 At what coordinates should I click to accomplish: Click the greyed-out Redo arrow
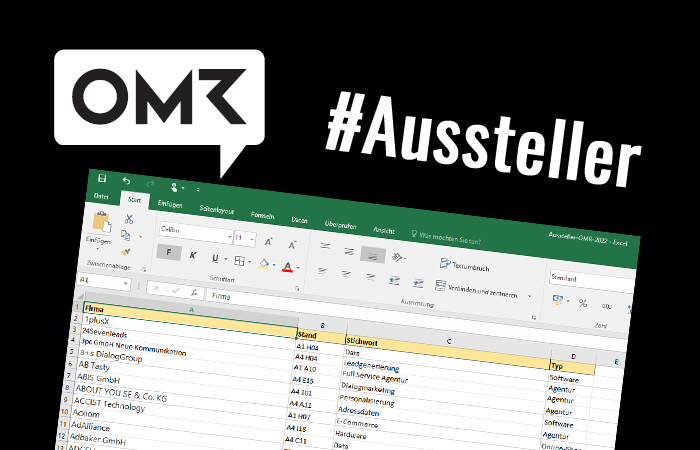click(150, 183)
